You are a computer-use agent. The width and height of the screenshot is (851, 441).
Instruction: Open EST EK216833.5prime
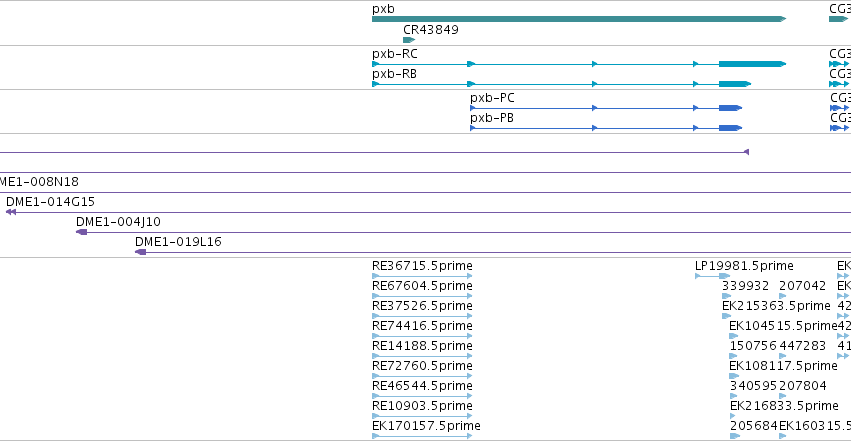(x=733, y=416)
